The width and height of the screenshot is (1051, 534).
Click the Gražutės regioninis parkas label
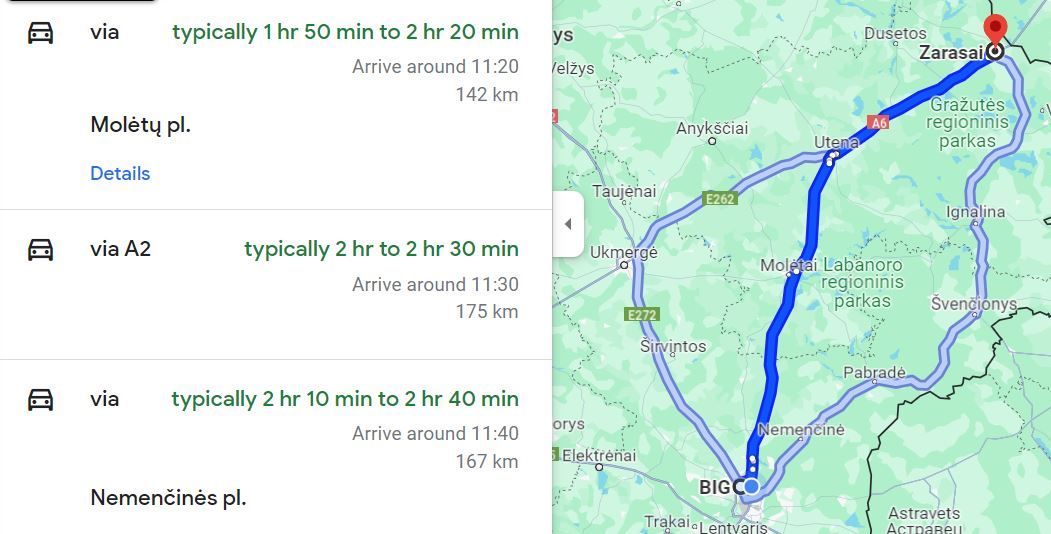pos(967,122)
